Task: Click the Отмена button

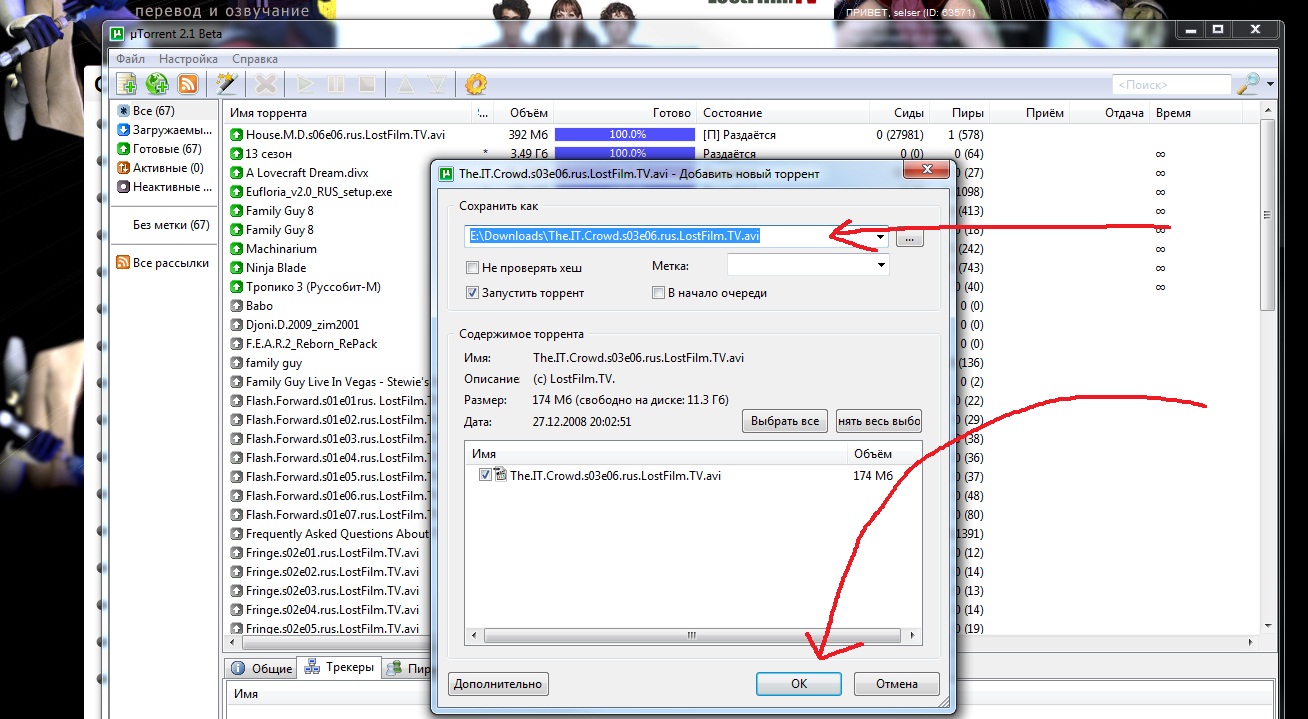Action: pyautogui.click(x=897, y=684)
